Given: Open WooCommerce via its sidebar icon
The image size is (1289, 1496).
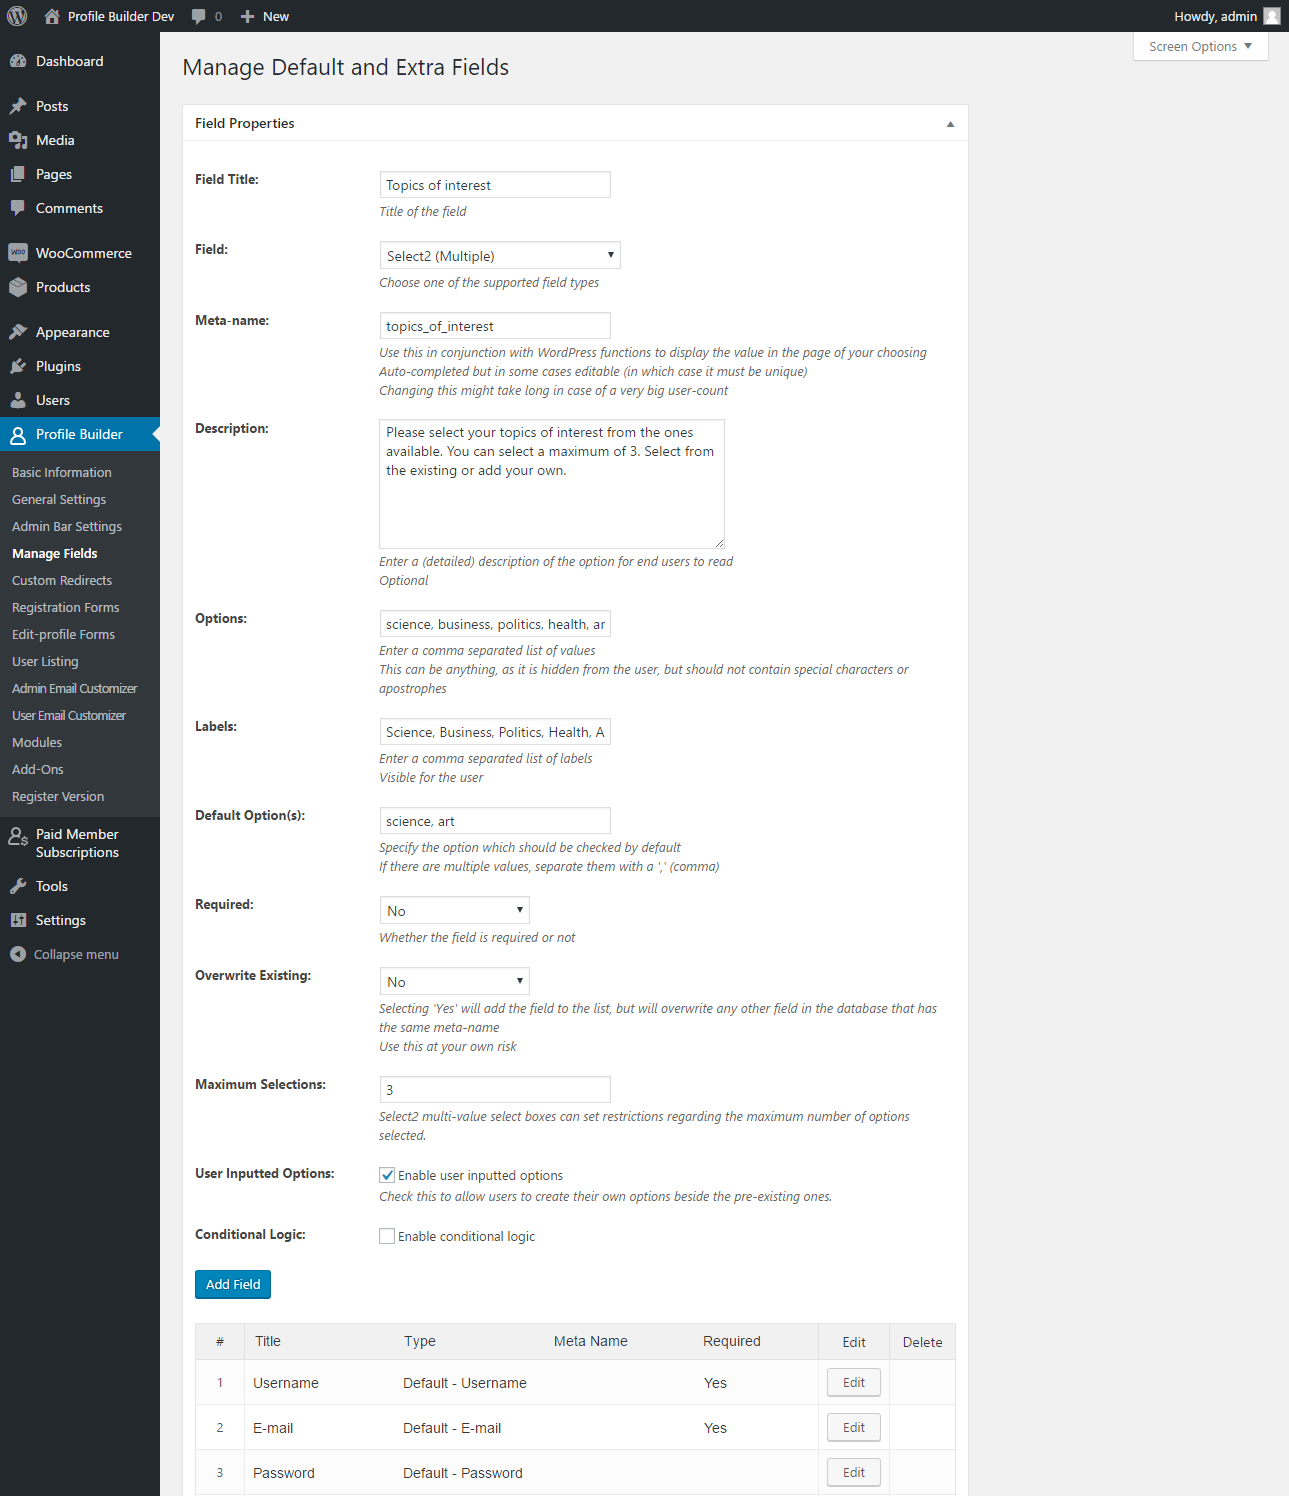Looking at the screenshot, I should (x=18, y=253).
